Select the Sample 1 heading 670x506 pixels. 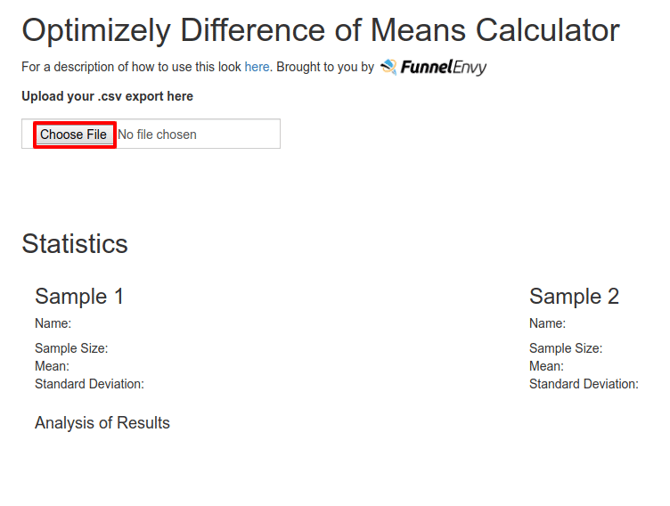79,297
